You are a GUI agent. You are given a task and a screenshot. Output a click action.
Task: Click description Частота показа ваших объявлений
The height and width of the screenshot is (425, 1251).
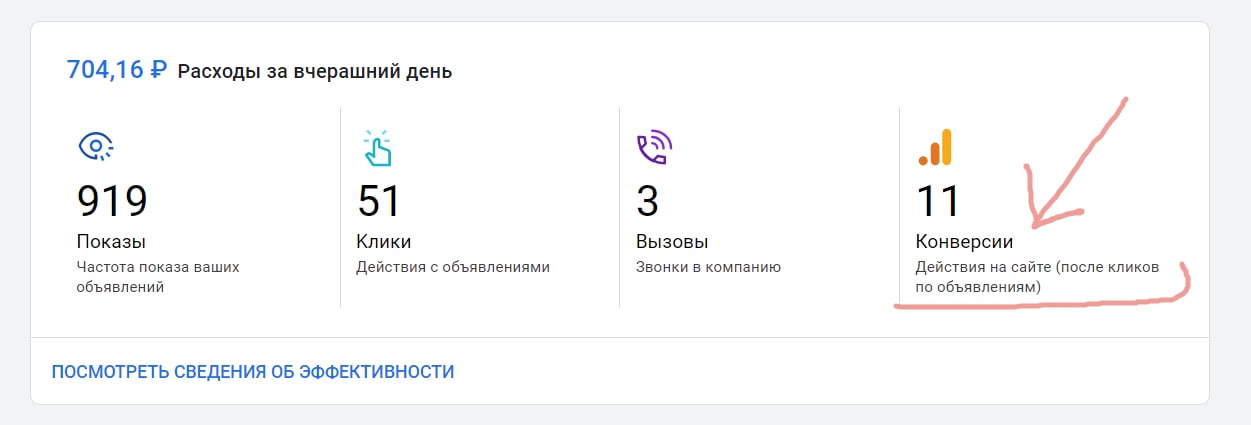[157, 277]
